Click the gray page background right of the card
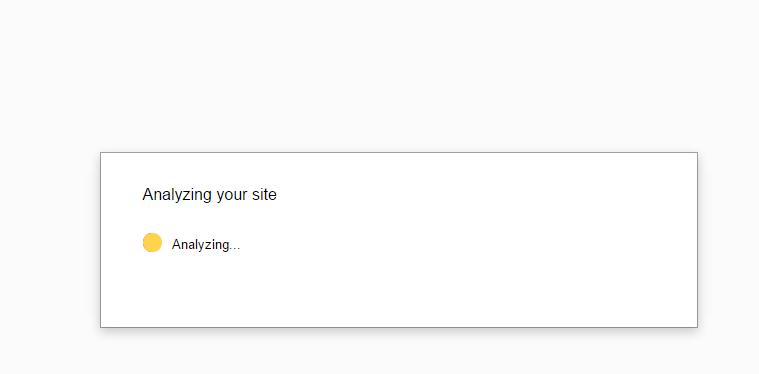This screenshot has height=374, width=759. coord(729,240)
